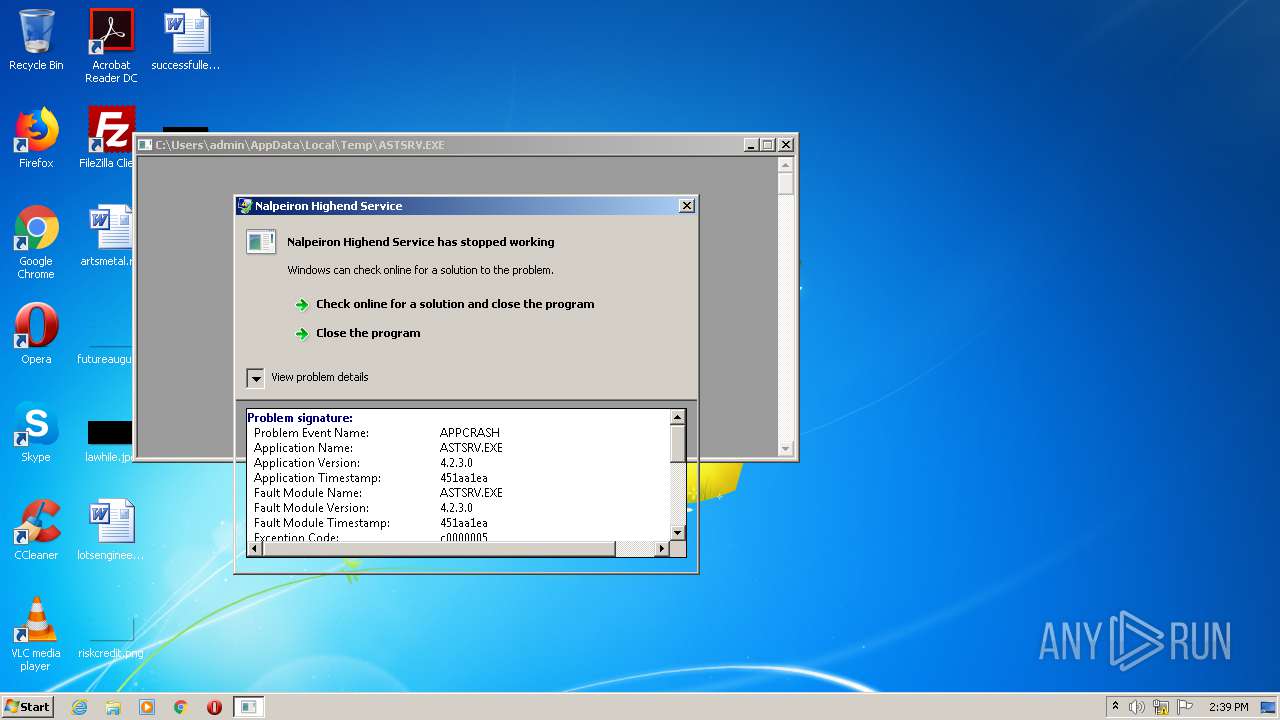The width and height of the screenshot is (1280, 720).
Task: Click the system clock showing 2:39 PM
Action: point(1228,707)
